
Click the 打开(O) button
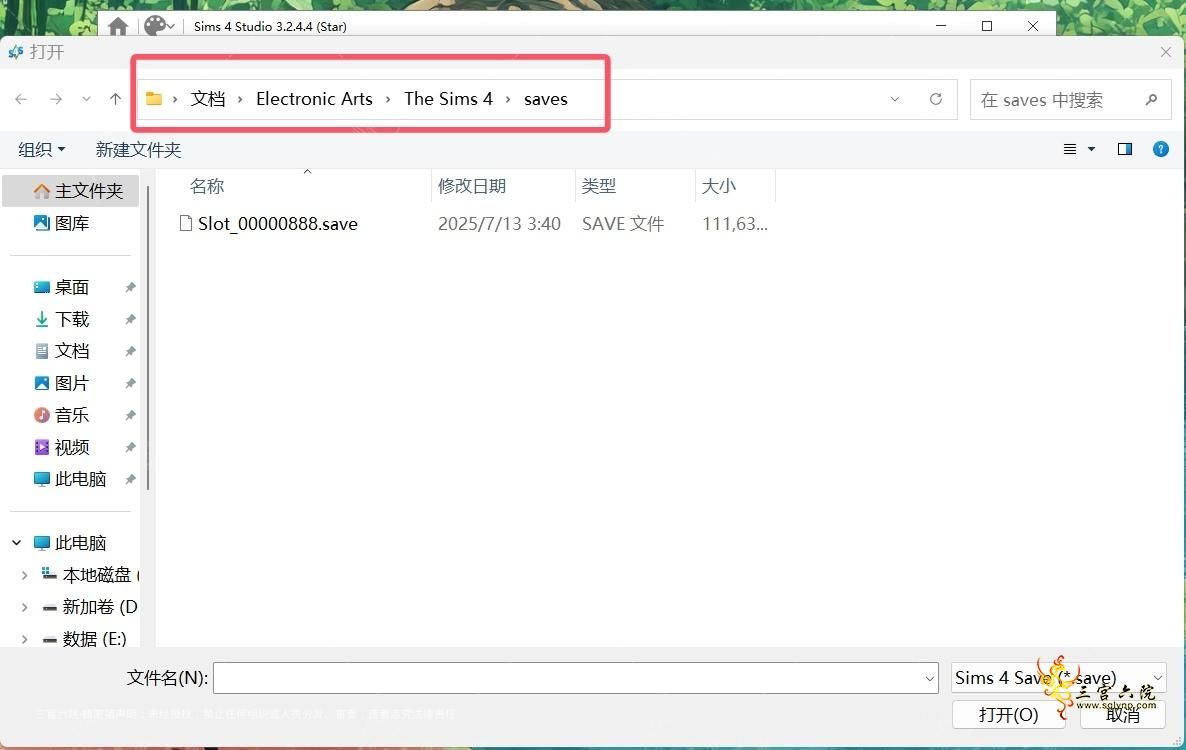[1008, 714]
